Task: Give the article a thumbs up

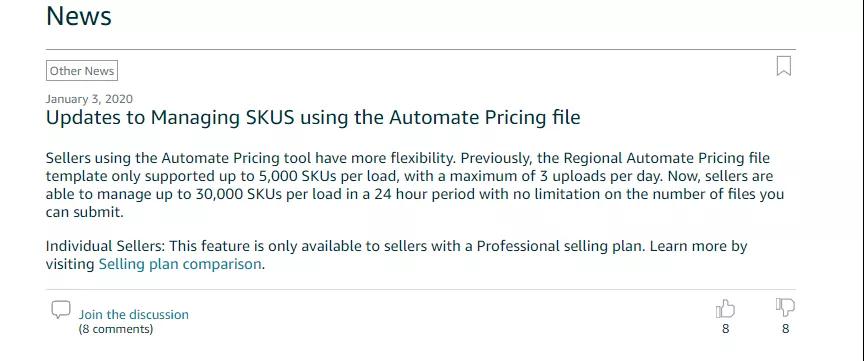Action: tap(725, 309)
